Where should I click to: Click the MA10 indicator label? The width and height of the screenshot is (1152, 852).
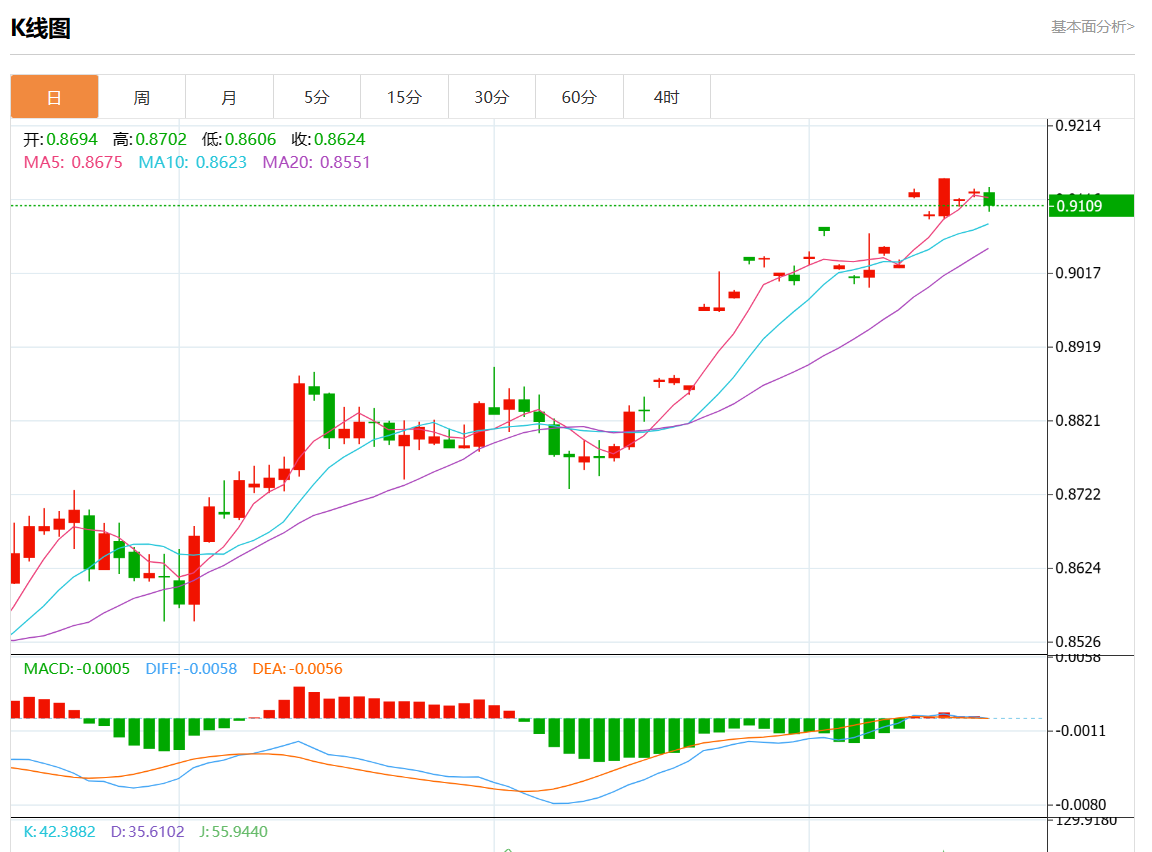point(192,162)
